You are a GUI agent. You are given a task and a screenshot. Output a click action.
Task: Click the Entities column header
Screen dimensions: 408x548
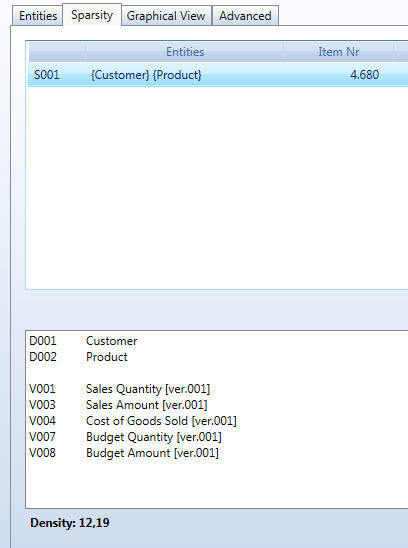pos(185,52)
